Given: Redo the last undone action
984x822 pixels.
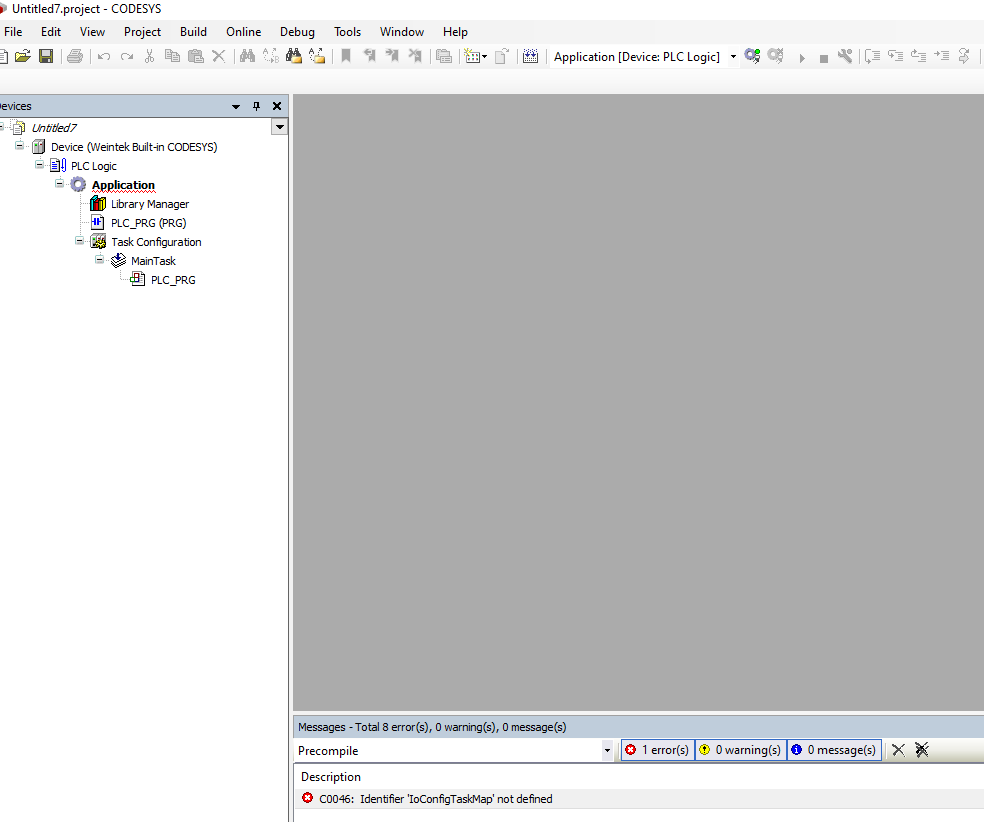Looking at the screenshot, I should pos(127,56).
